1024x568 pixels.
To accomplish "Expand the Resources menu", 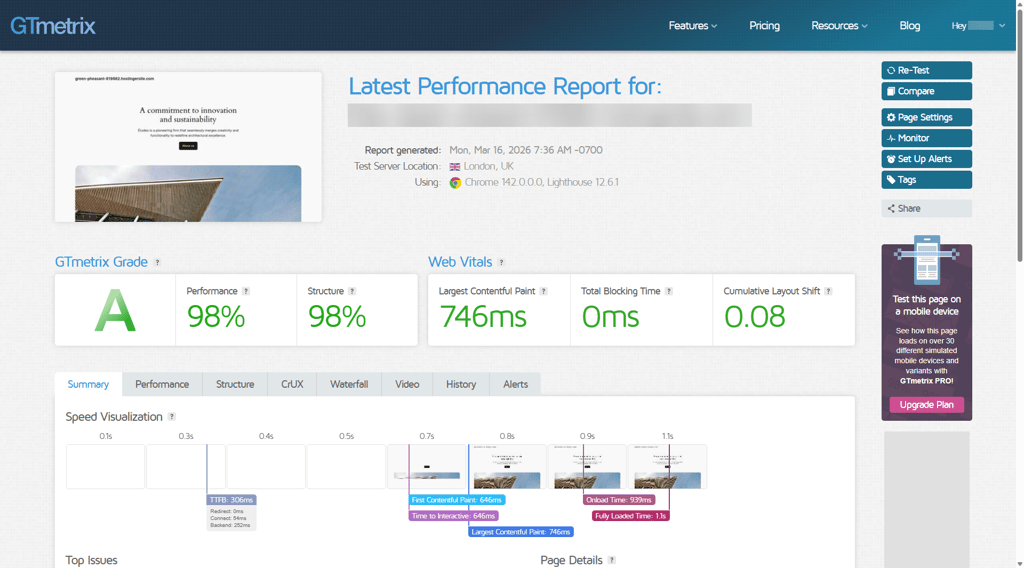I will point(839,25).
